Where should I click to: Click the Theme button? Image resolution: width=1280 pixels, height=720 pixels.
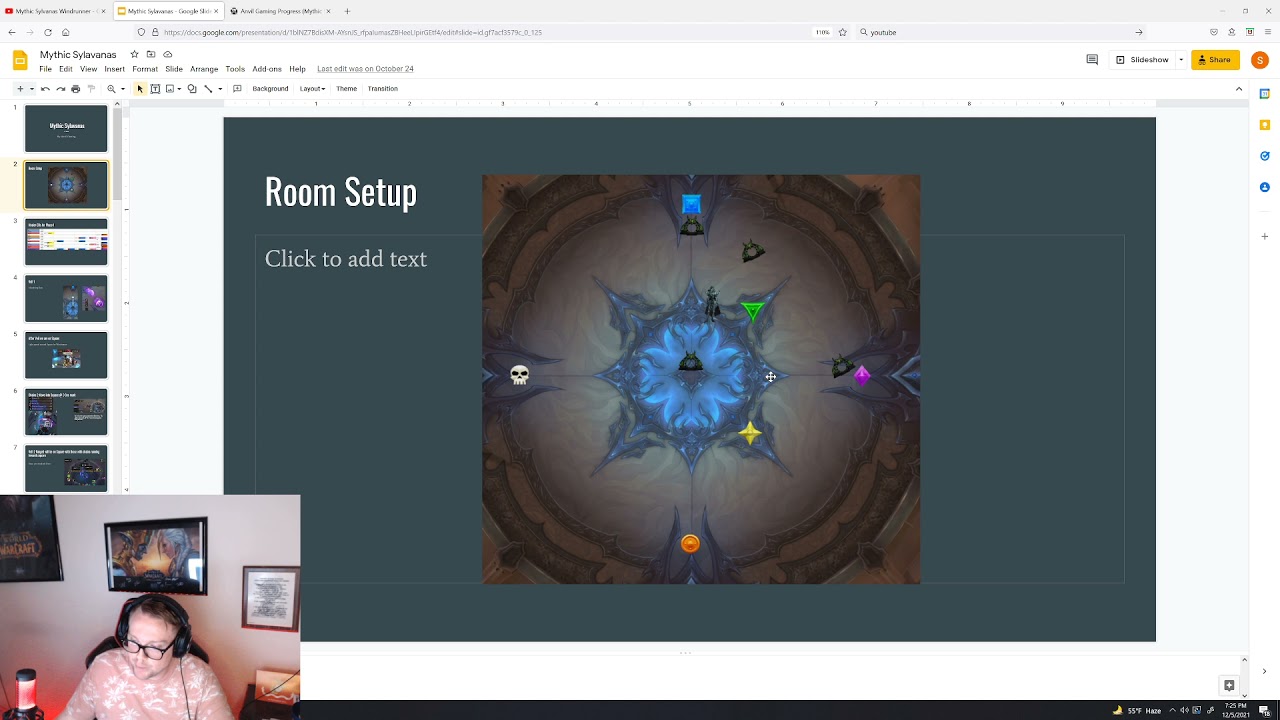point(346,89)
